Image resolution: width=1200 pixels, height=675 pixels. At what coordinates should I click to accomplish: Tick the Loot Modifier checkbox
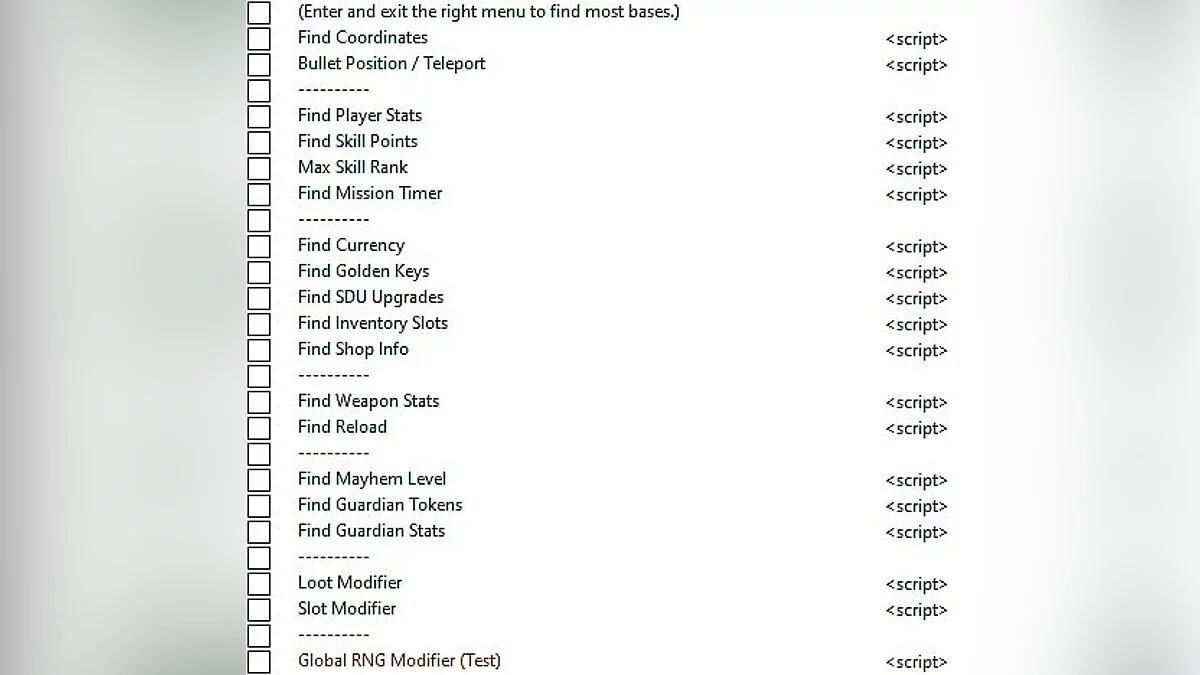pyautogui.click(x=259, y=585)
